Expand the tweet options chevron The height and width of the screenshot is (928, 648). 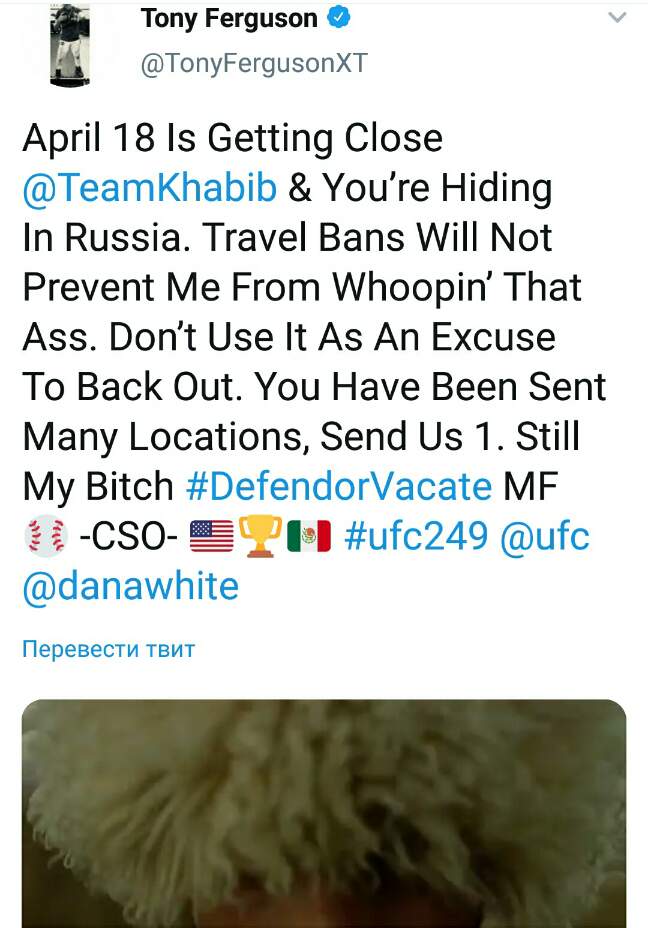coord(617,18)
